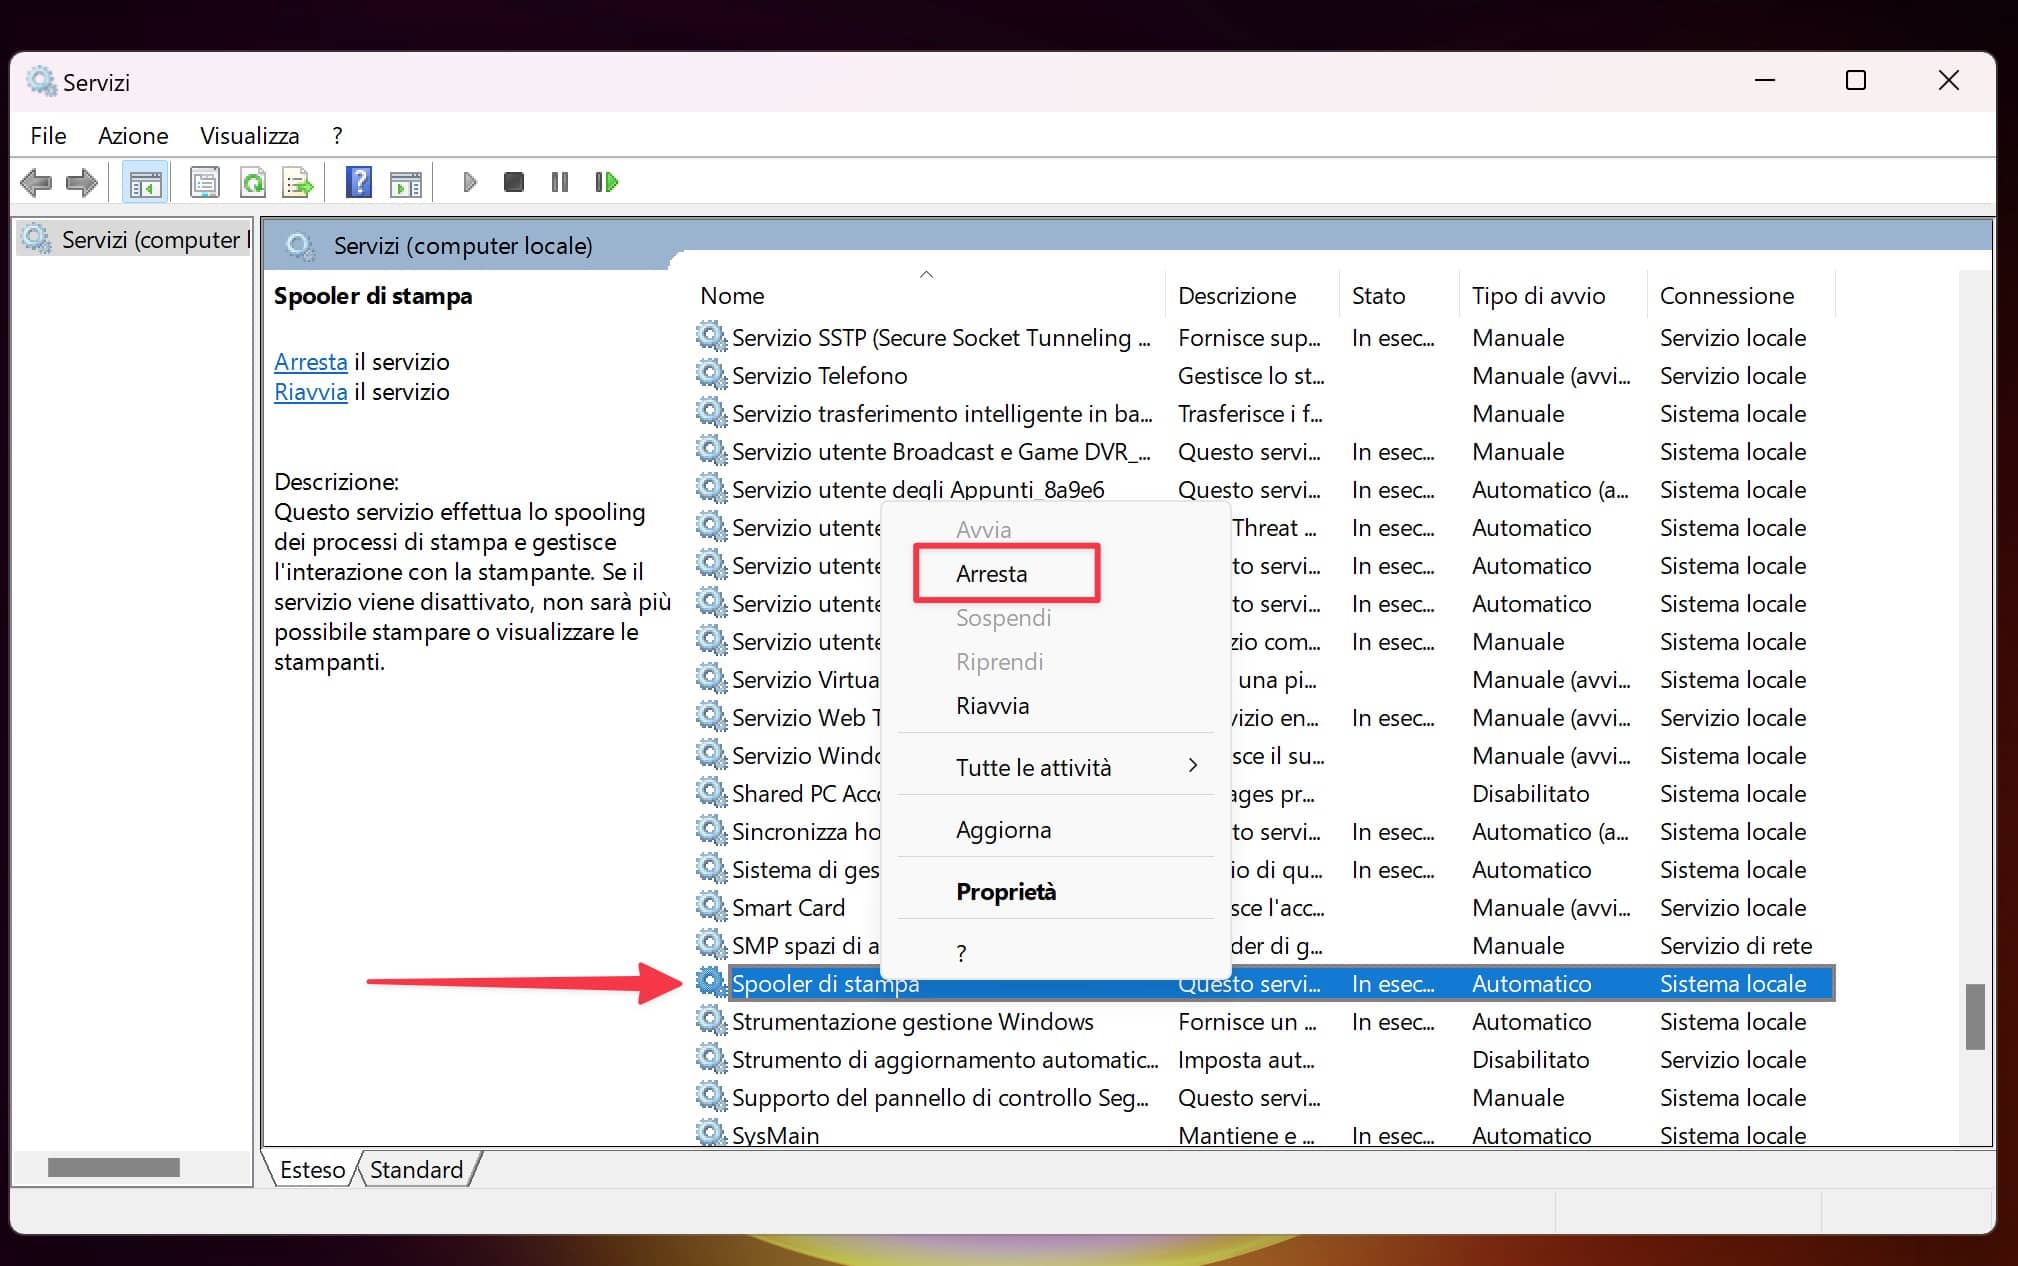The height and width of the screenshot is (1266, 2018).
Task: Click gear icon of Servizio Telefono row
Action: pyautogui.click(x=711, y=375)
